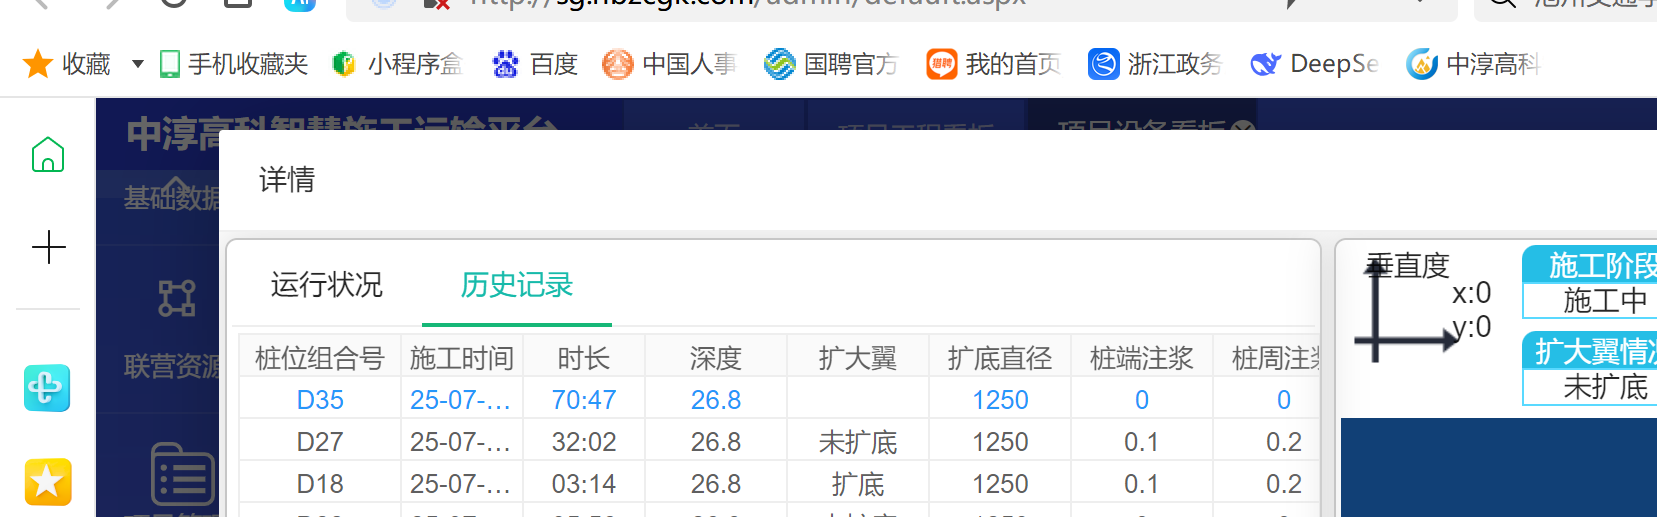Click the 深度 column header
The width and height of the screenshot is (1657, 517).
715,358
